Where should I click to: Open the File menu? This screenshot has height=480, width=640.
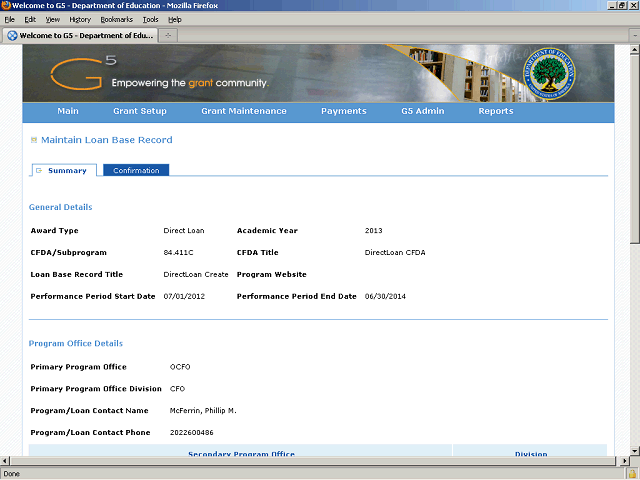[9, 20]
